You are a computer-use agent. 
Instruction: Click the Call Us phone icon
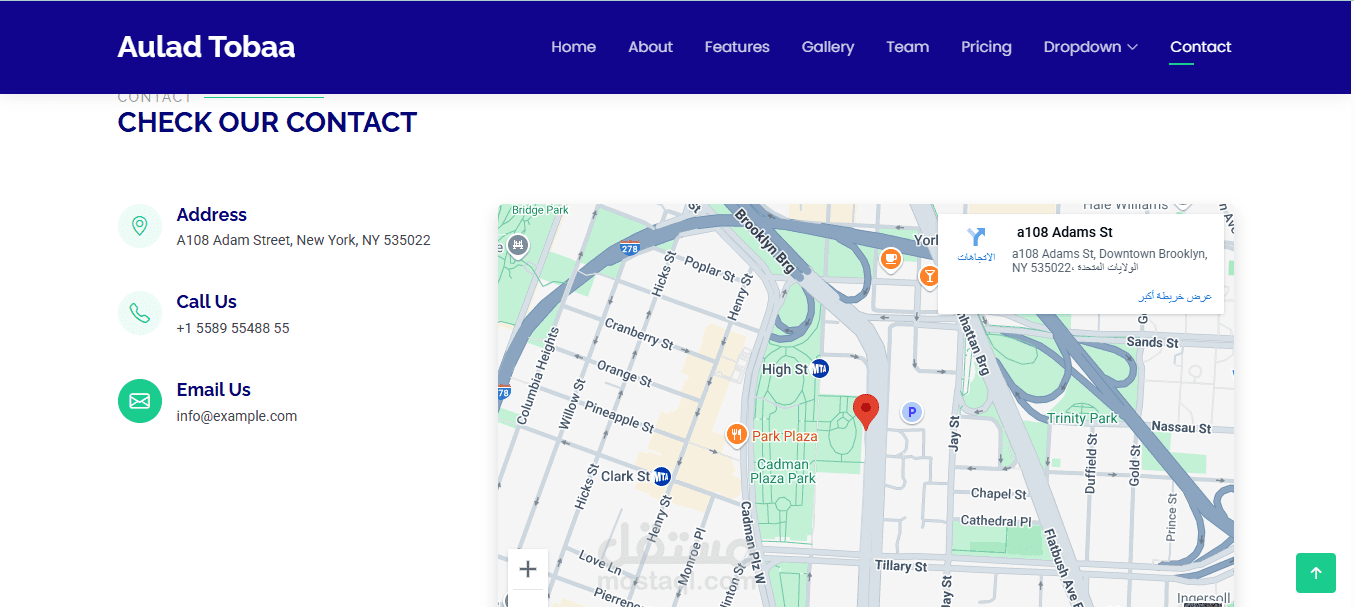[140, 313]
